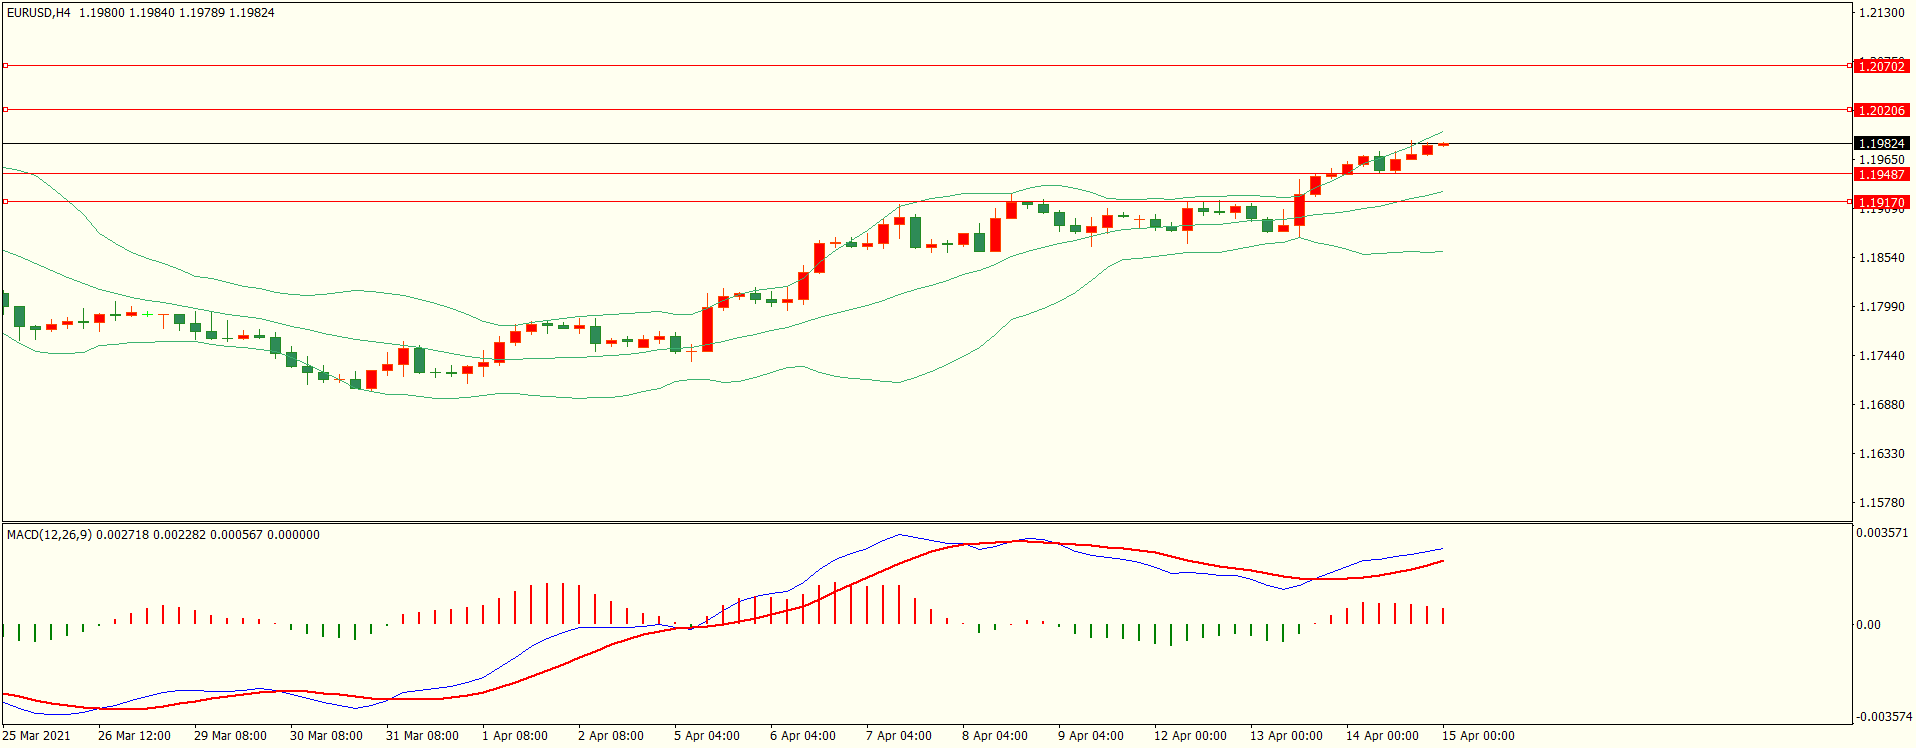Select the 1.19487 red level label

pos(1881,175)
